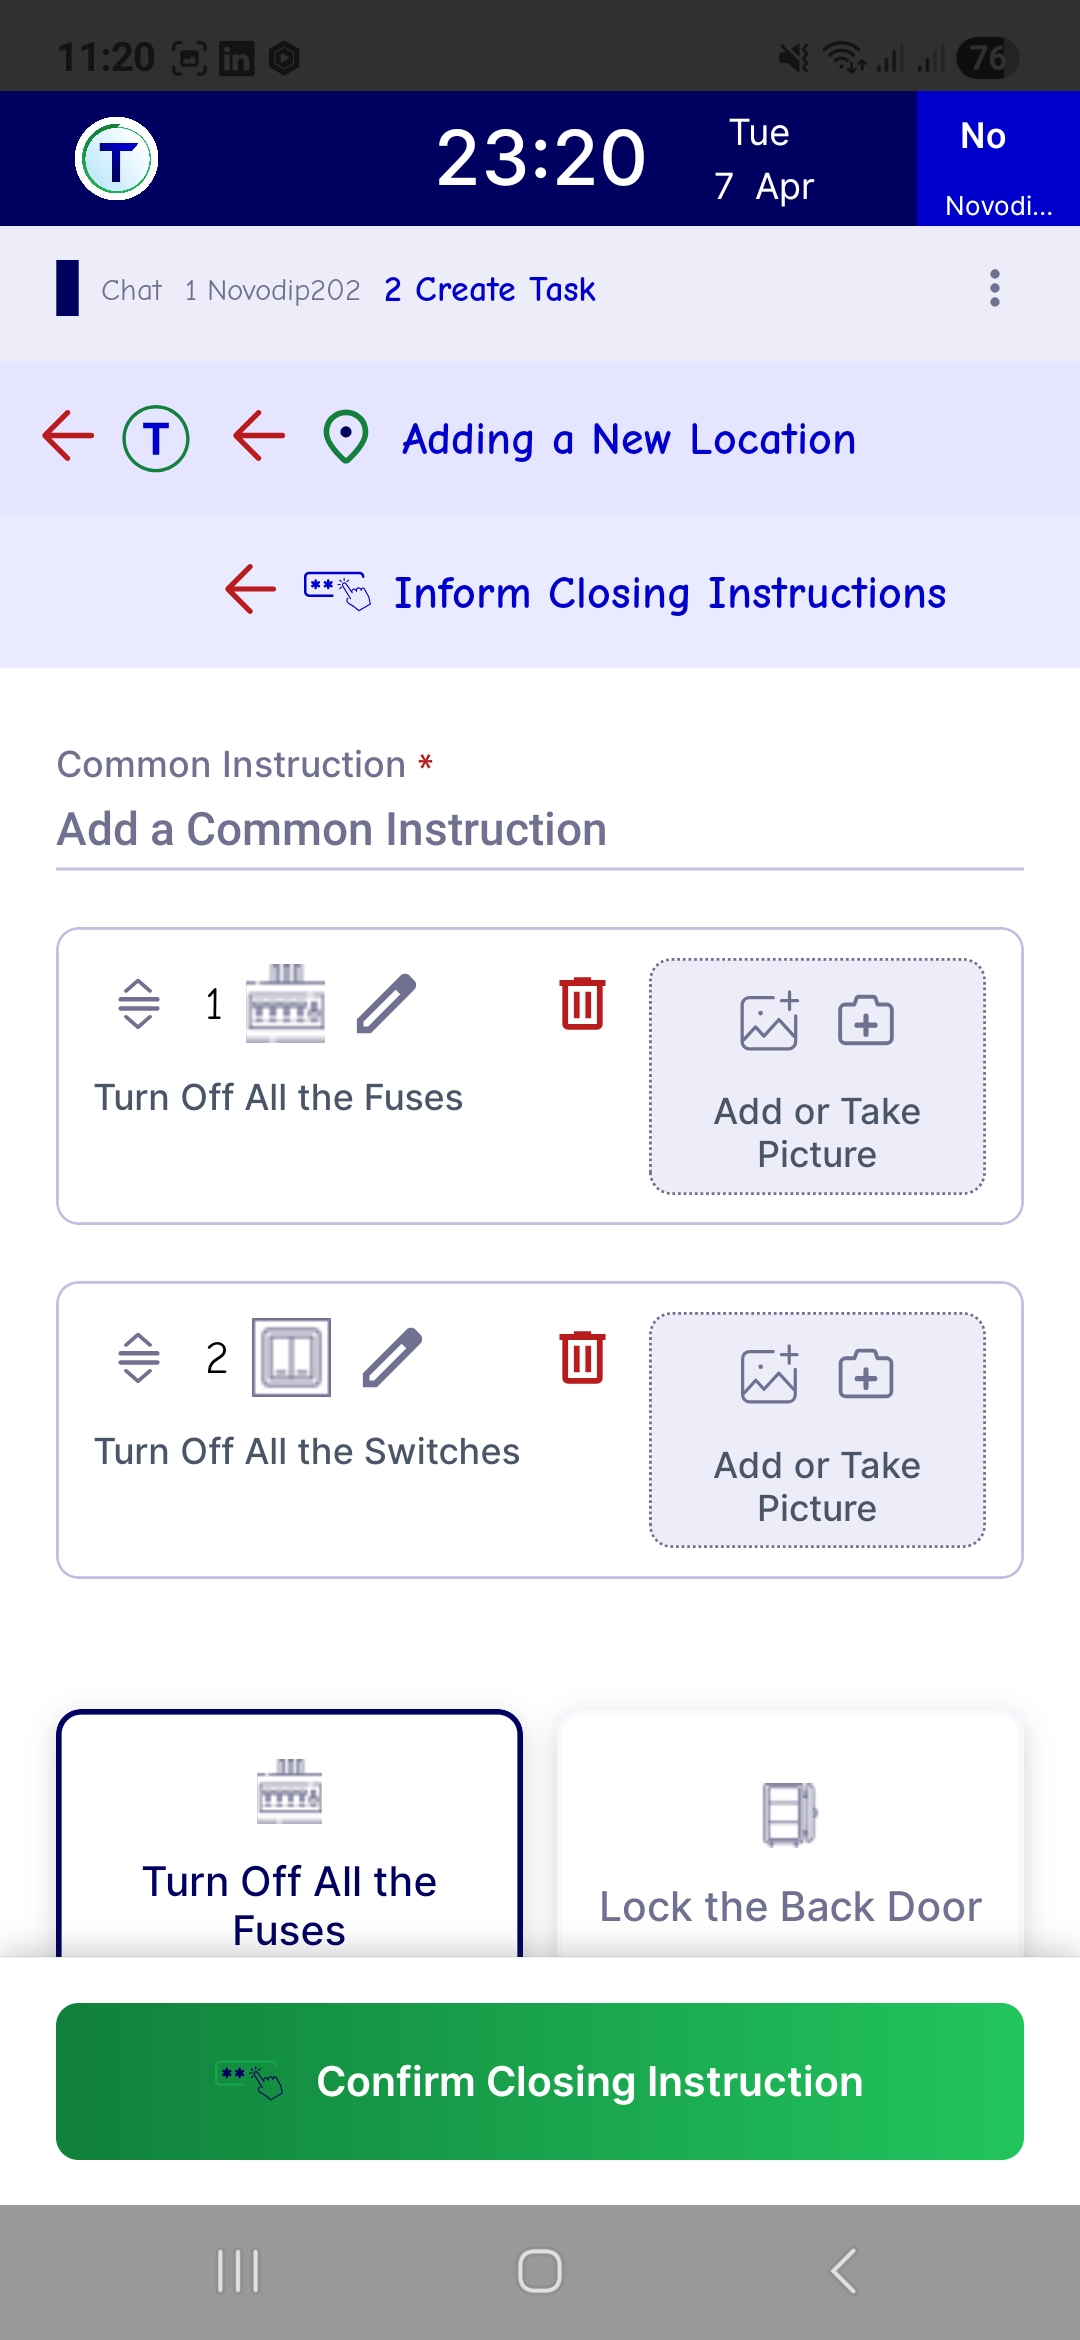Click the location pin icon

(x=346, y=438)
